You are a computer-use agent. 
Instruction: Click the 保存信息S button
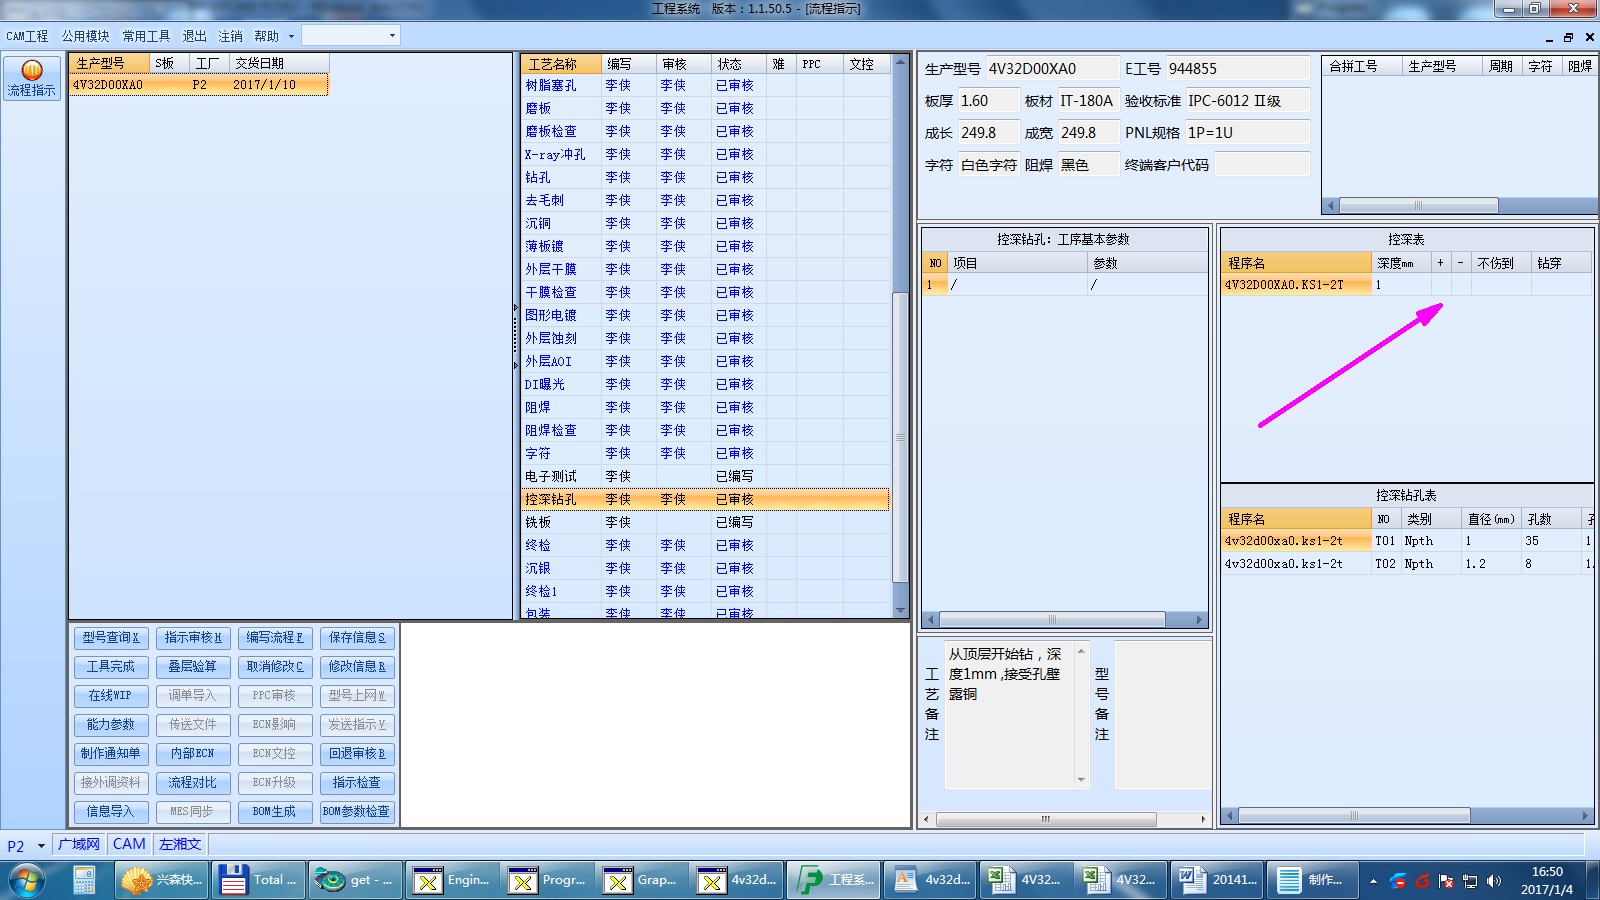(357, 638)
